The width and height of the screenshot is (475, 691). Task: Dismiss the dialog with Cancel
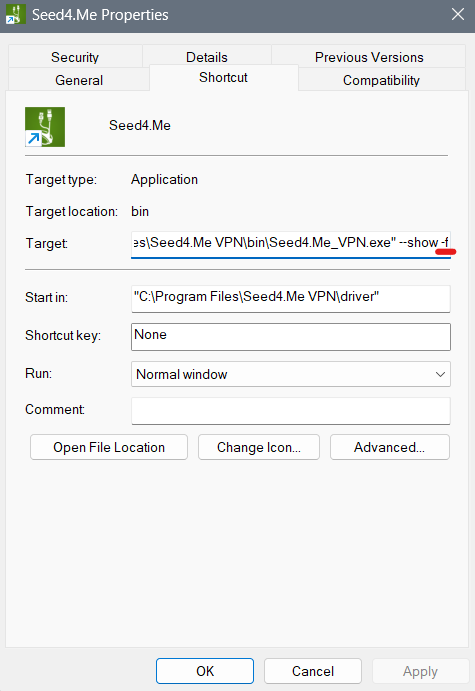pos(313,671)
